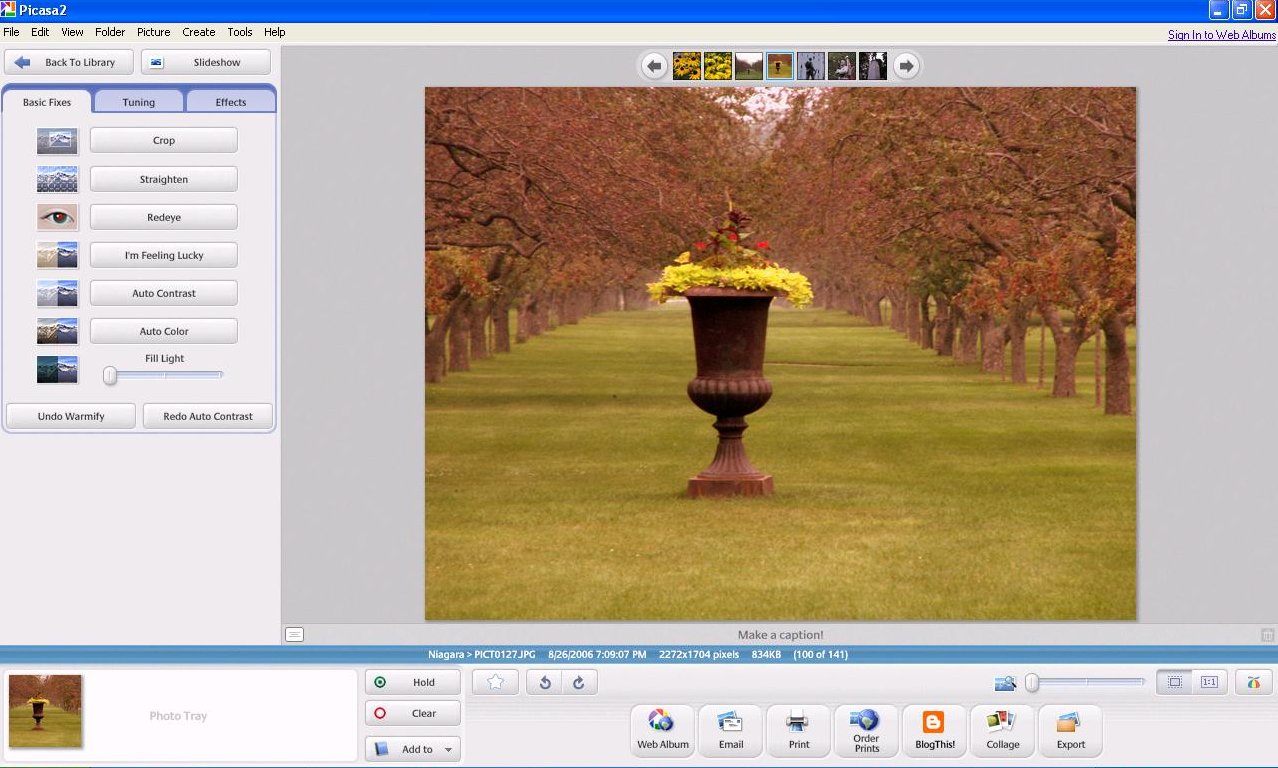This screenshot has height=768, width=1278.
Task: Click the Web Album upload icon
Action: [x=662, y=730]
